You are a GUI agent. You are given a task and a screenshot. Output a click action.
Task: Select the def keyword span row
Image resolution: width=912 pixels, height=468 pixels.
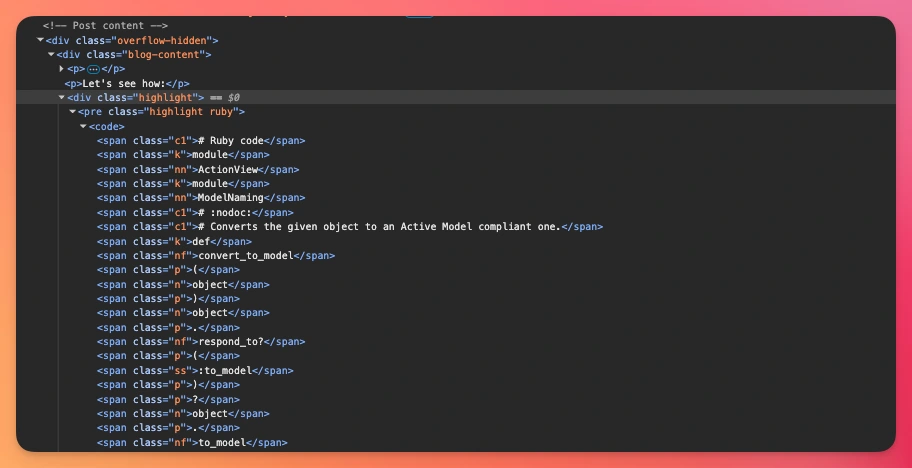tap(174, 241)
